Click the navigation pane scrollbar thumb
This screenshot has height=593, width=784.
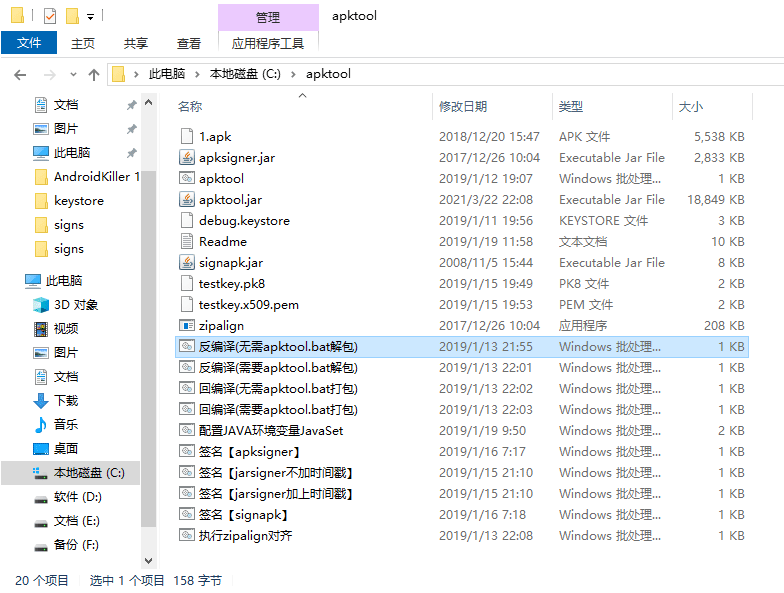coord(148,349)
